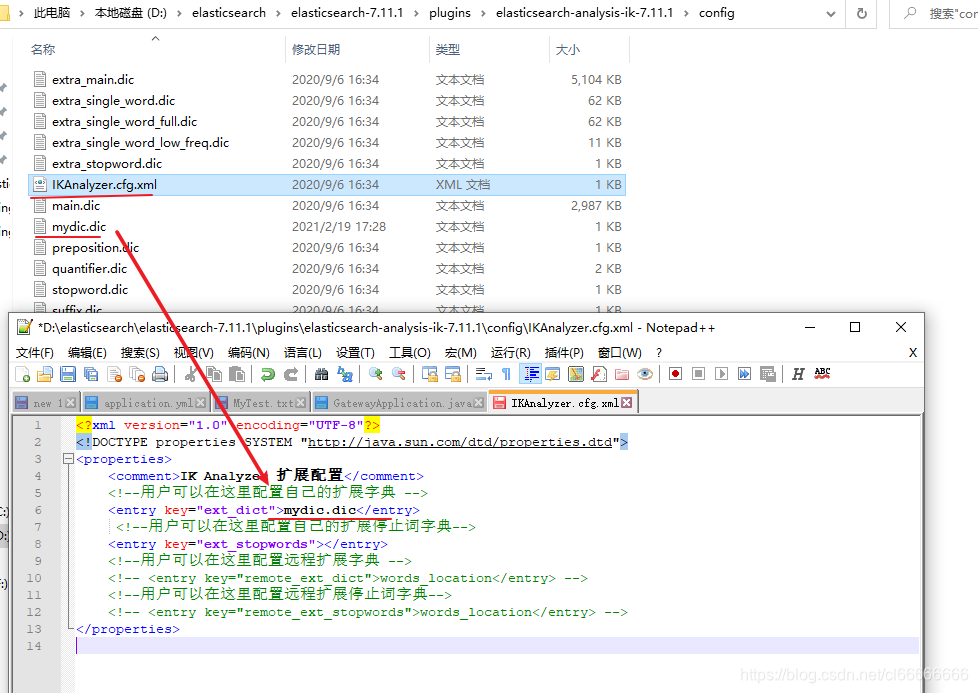Show the function list panel
The width and height of the screenshot is (978, 693).
(x=599, y=374)
